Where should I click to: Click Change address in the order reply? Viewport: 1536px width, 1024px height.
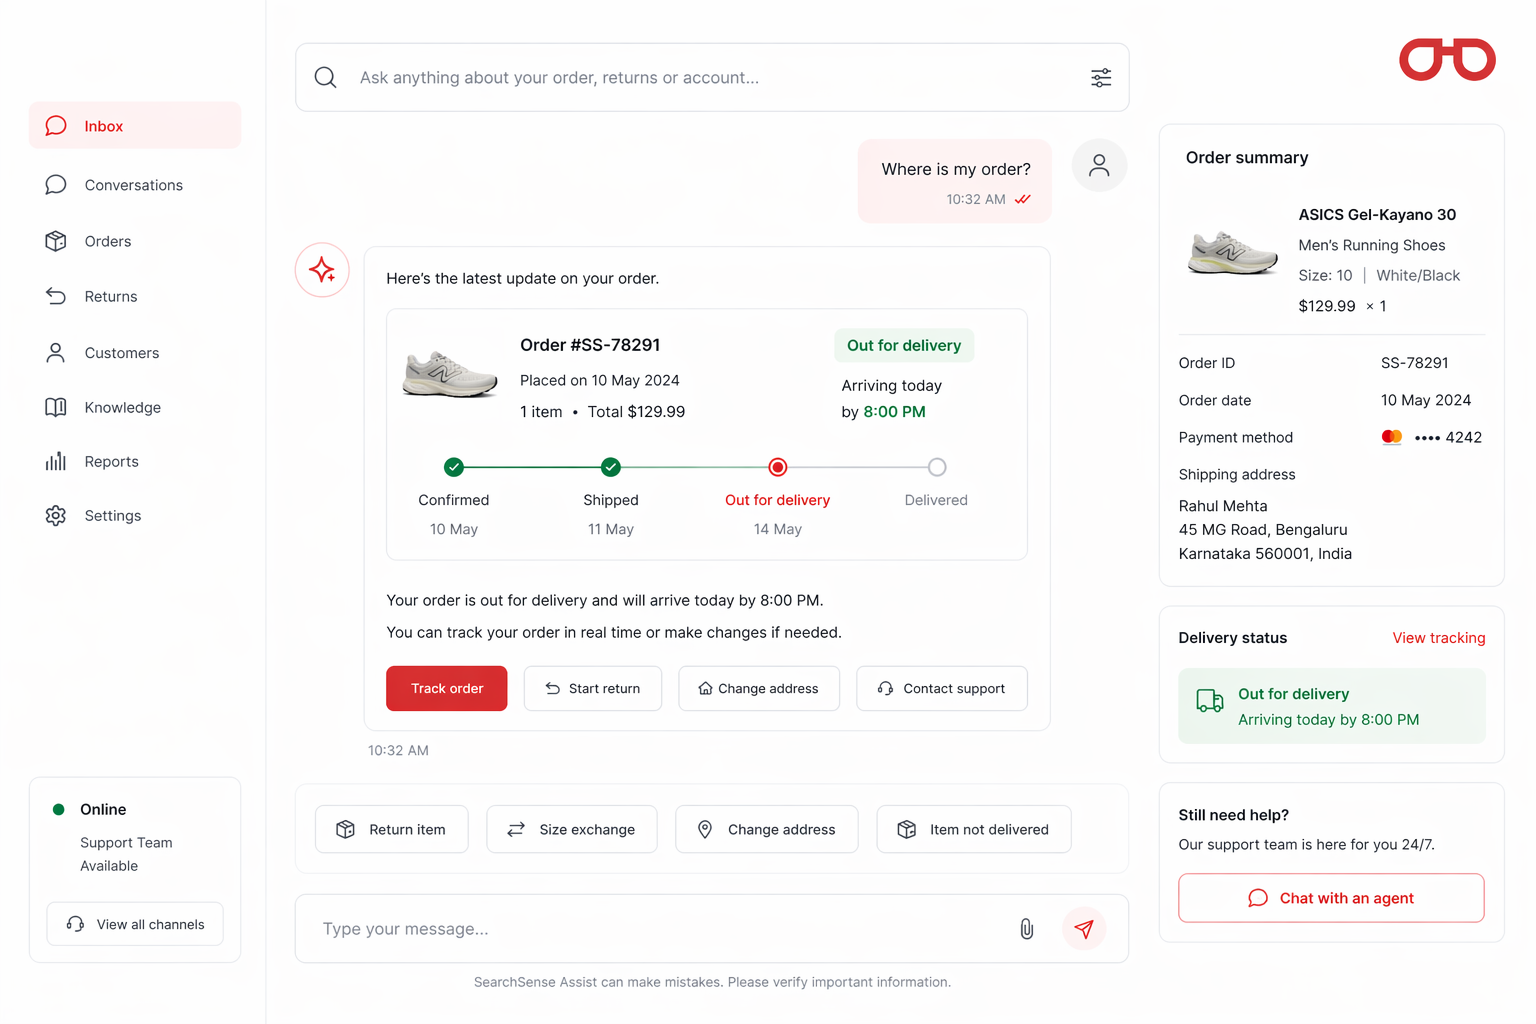point(759,689)
